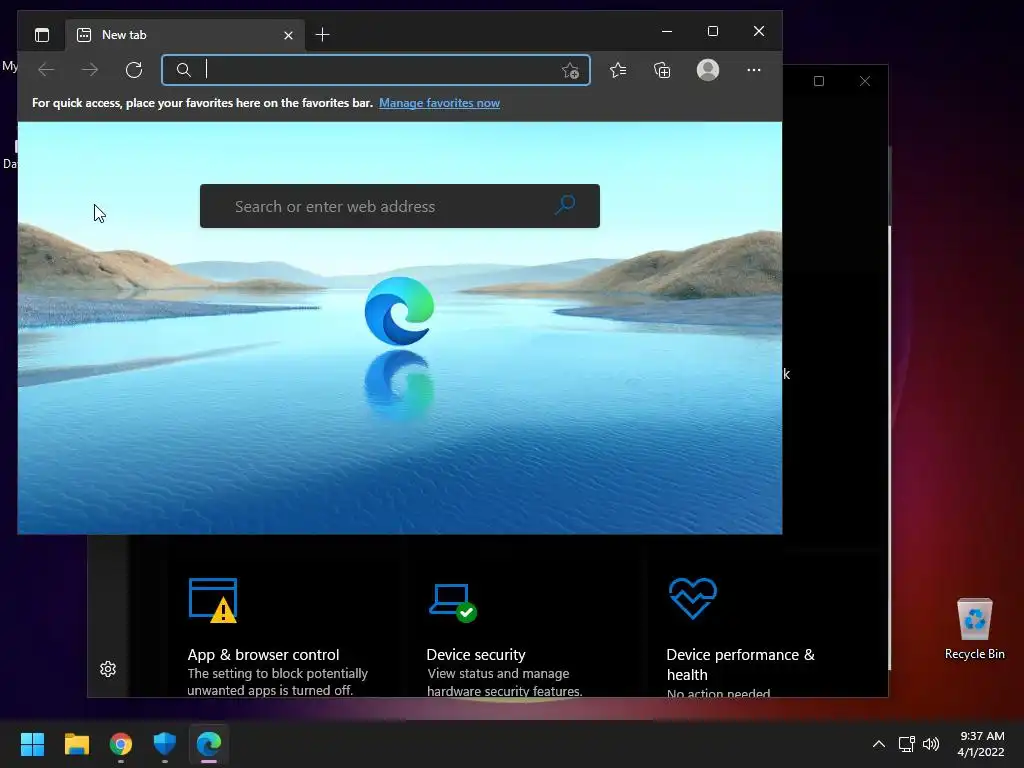Go forward using Edge forward arrow

click(x=90, y=70)
